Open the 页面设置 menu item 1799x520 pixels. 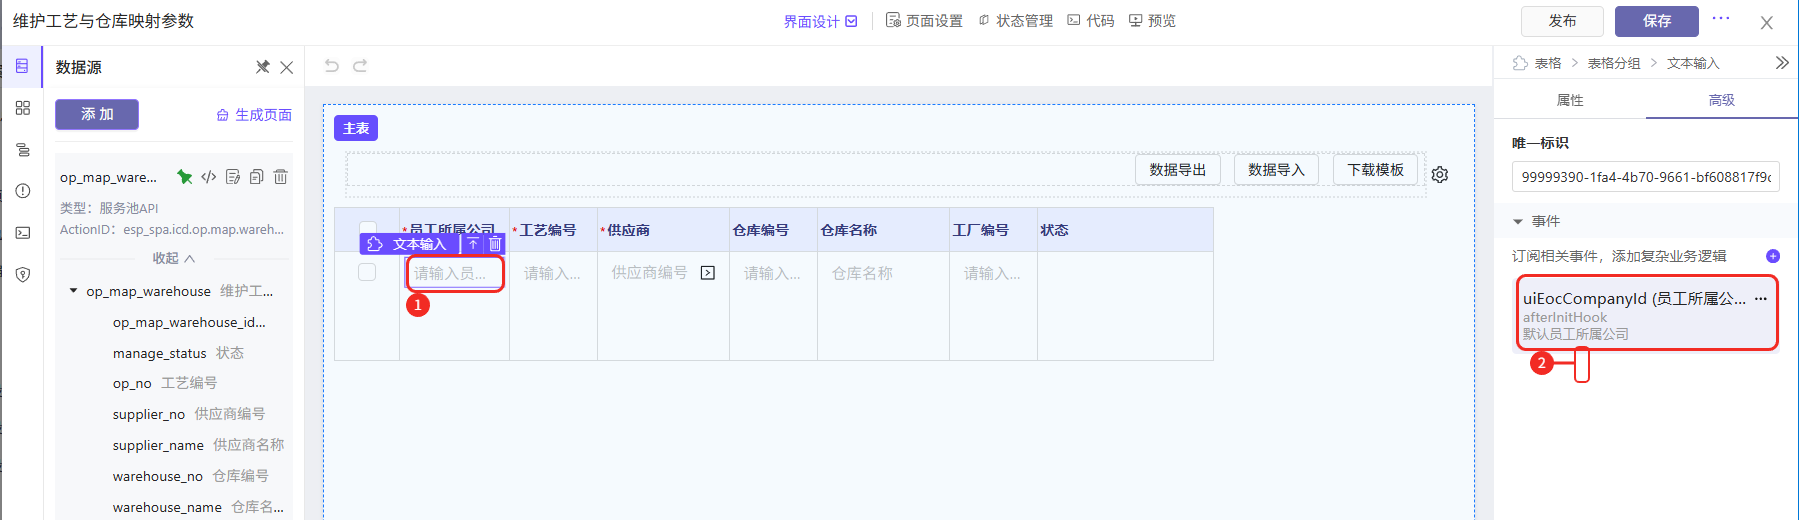(924, 21)
